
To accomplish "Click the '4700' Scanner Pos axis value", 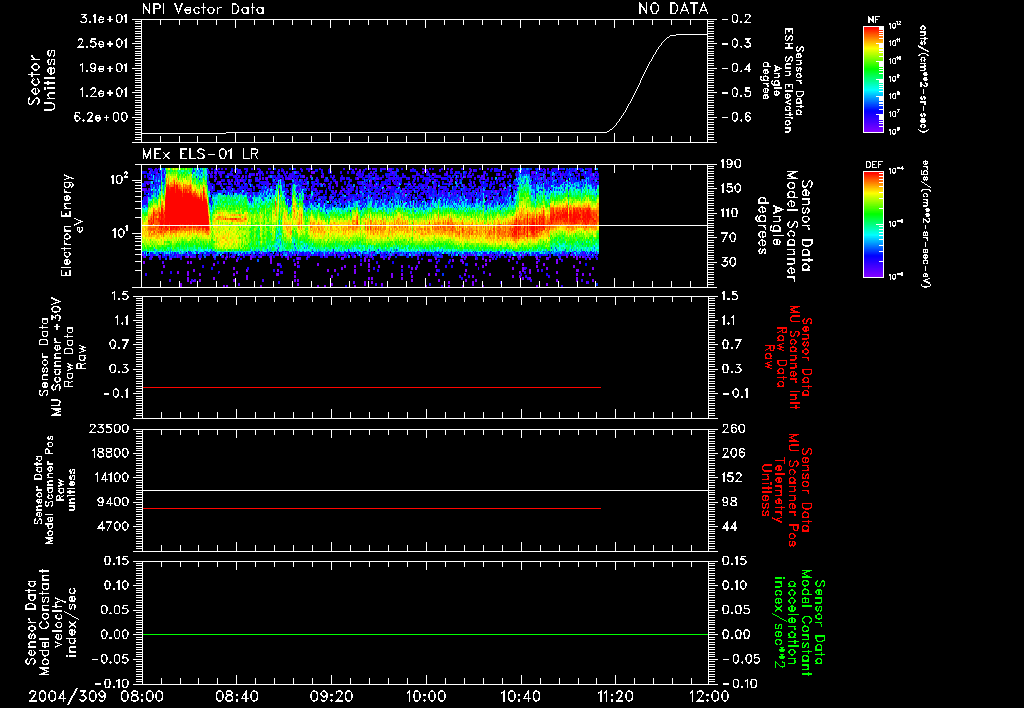I will pos(113,526).
